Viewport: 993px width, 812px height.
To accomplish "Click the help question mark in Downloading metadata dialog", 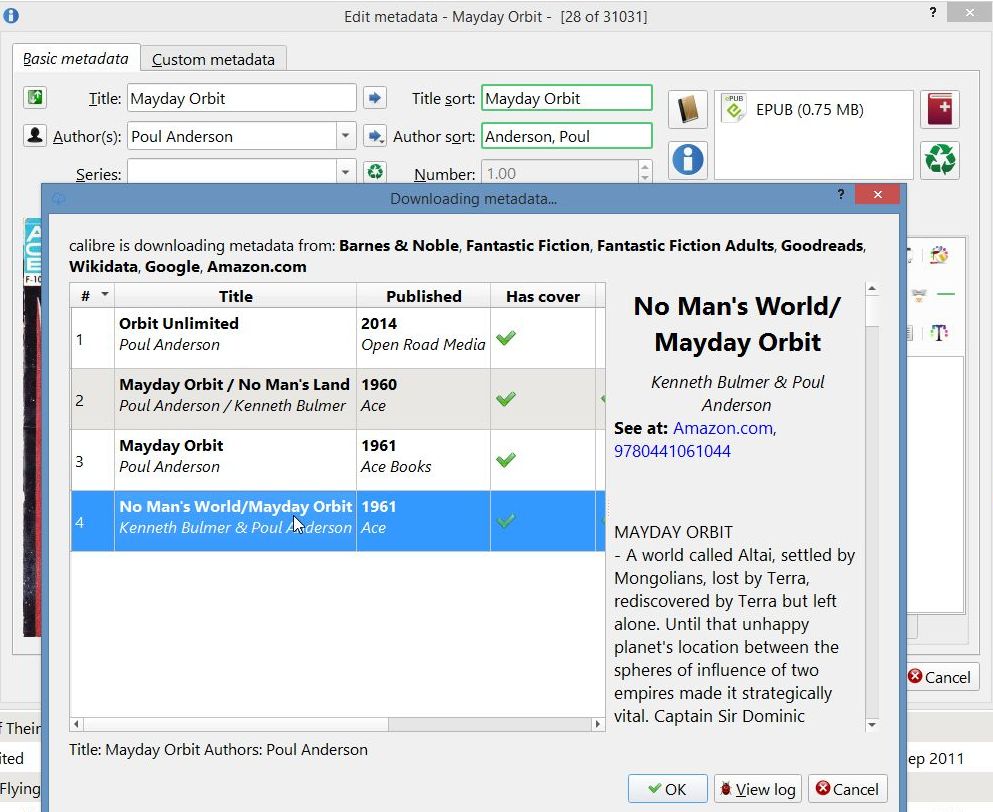I will (x=840, y=194).
